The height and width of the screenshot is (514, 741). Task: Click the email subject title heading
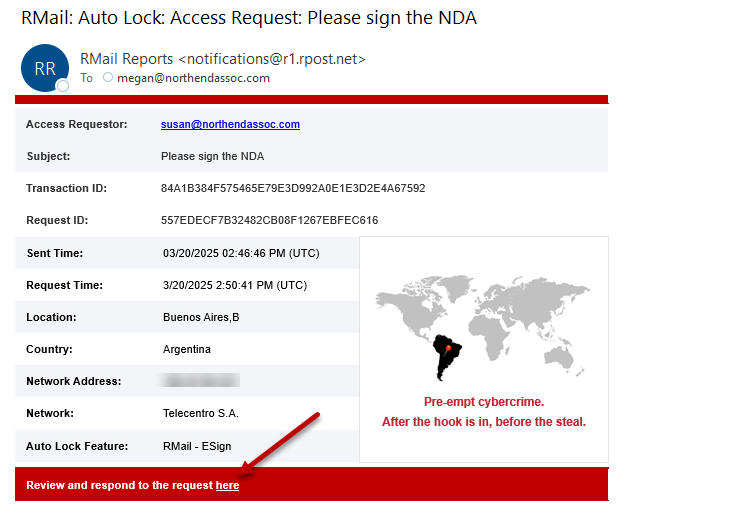249,18
